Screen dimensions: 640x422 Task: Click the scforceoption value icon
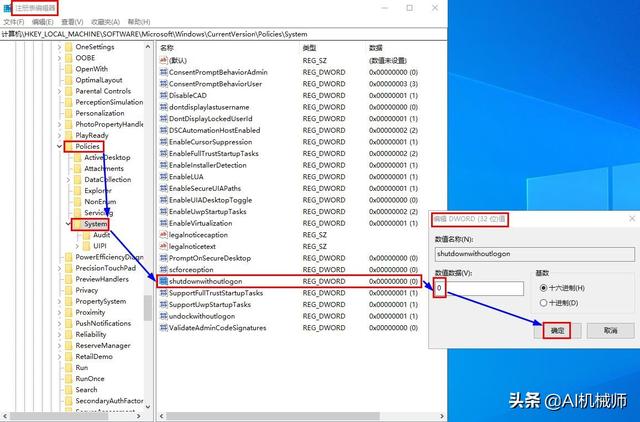[x=164, y=270]
